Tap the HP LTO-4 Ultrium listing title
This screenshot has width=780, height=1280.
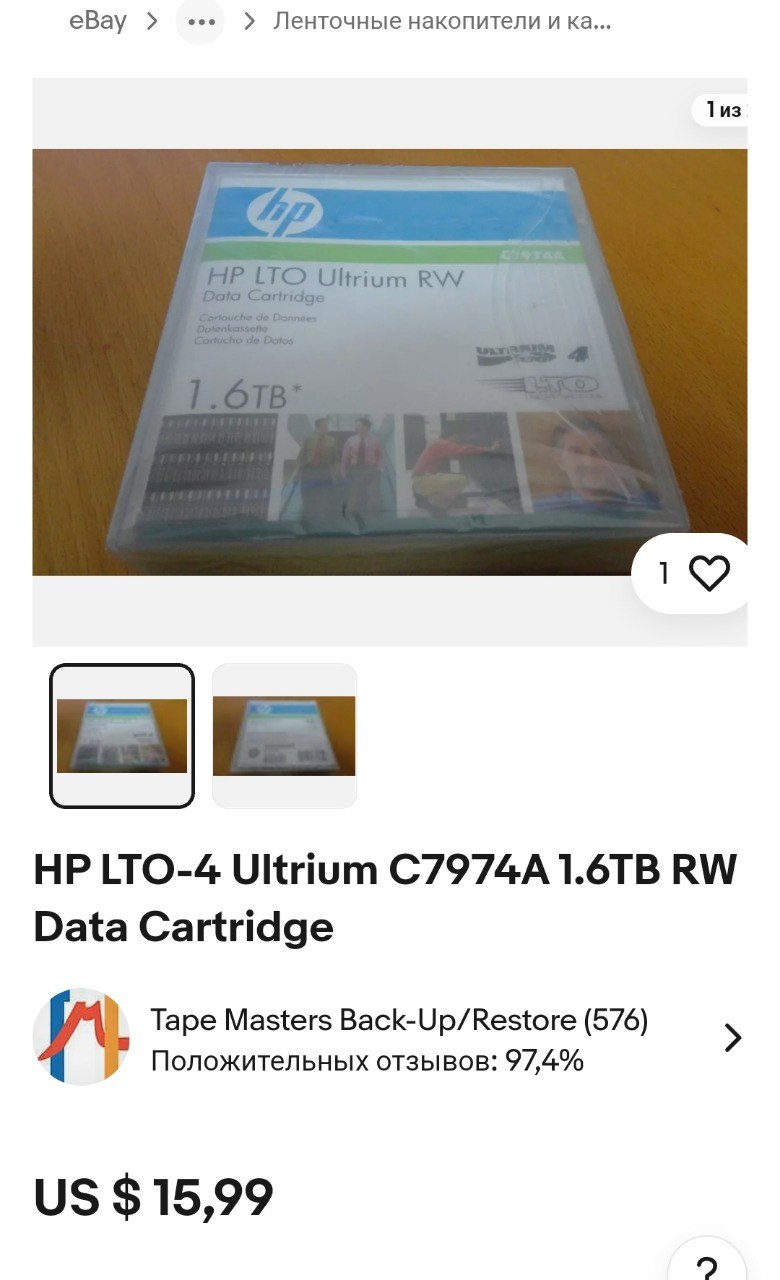coord(386,899)
